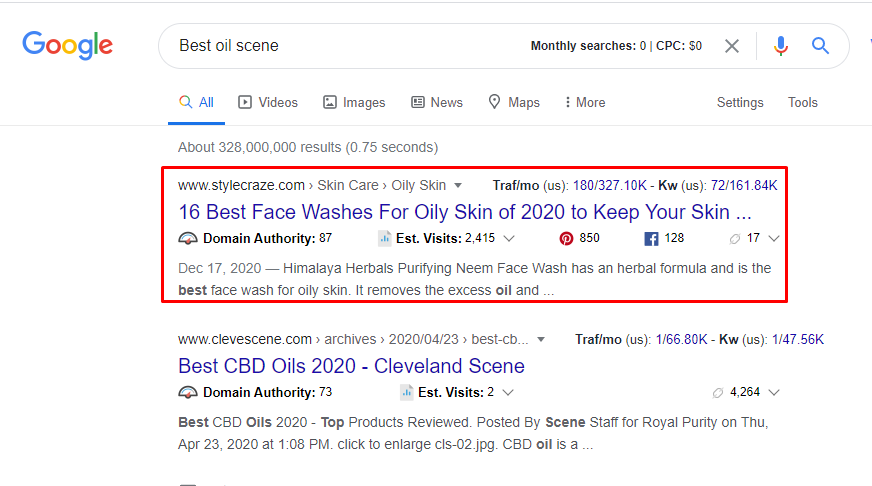
Task: Click Est. Visits chart icon for Clevescene
Action: 407,392
